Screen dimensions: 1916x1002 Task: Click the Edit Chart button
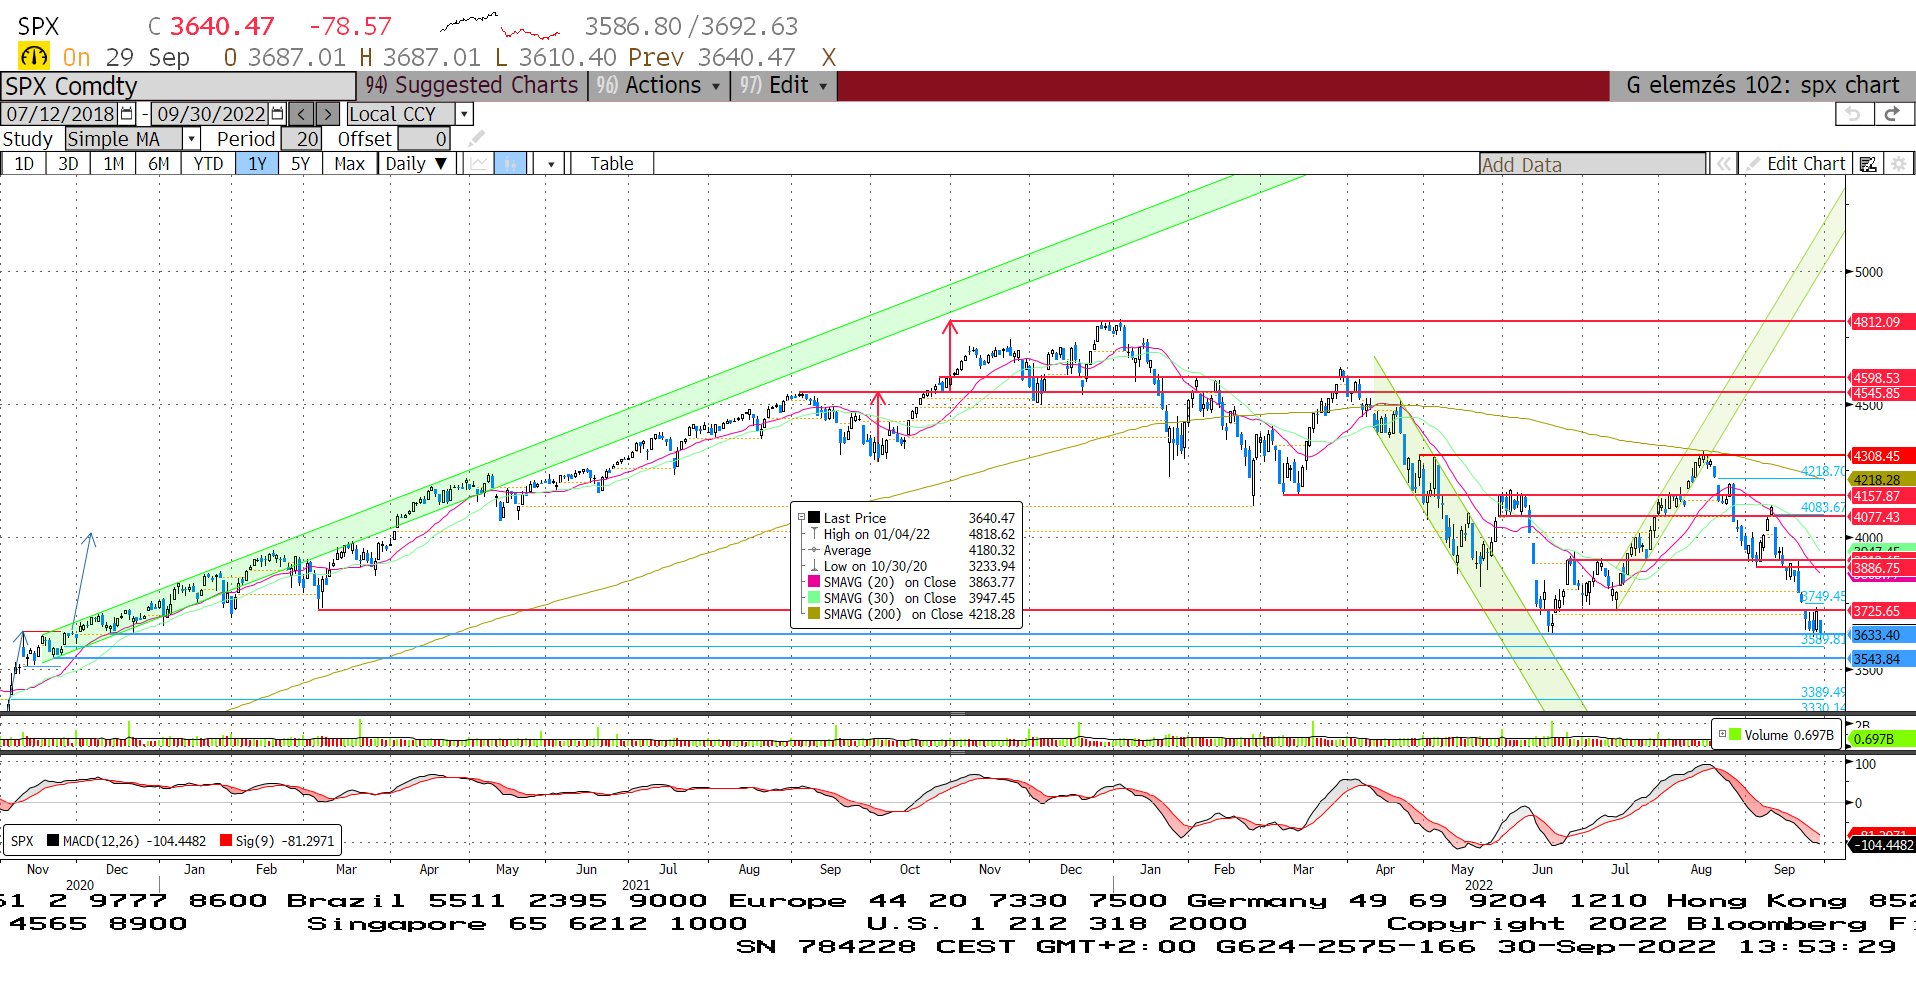tap(1796, 164)
